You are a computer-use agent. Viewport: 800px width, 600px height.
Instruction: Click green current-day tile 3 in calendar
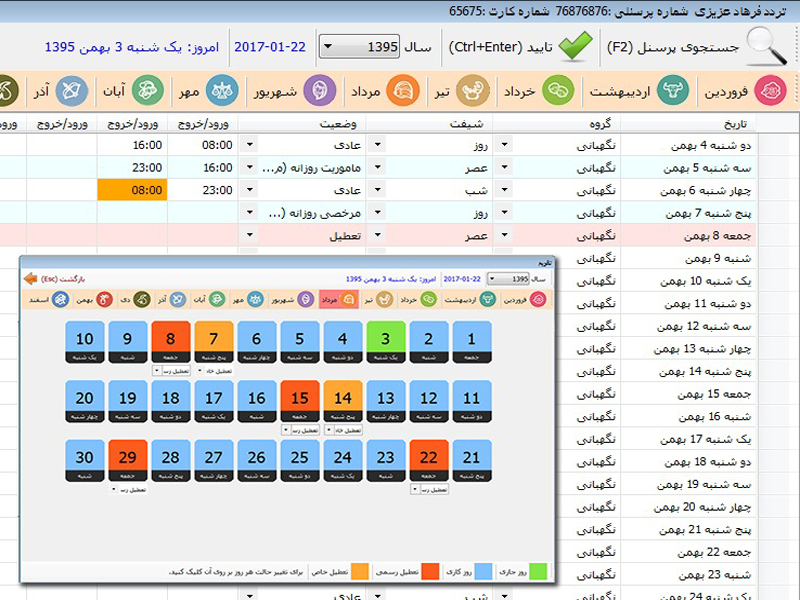[386, 342]
